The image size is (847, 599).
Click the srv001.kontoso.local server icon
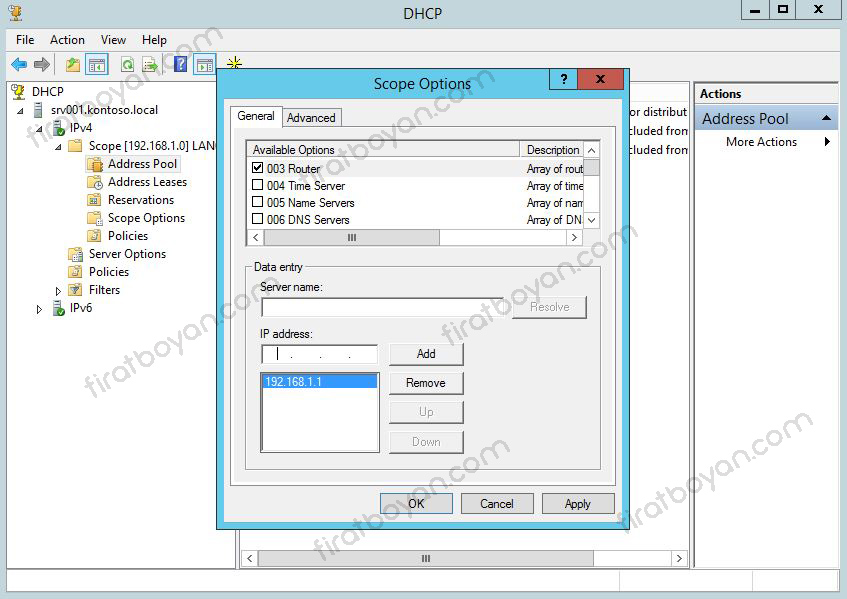pyautogui.click(x=38, y=110)
